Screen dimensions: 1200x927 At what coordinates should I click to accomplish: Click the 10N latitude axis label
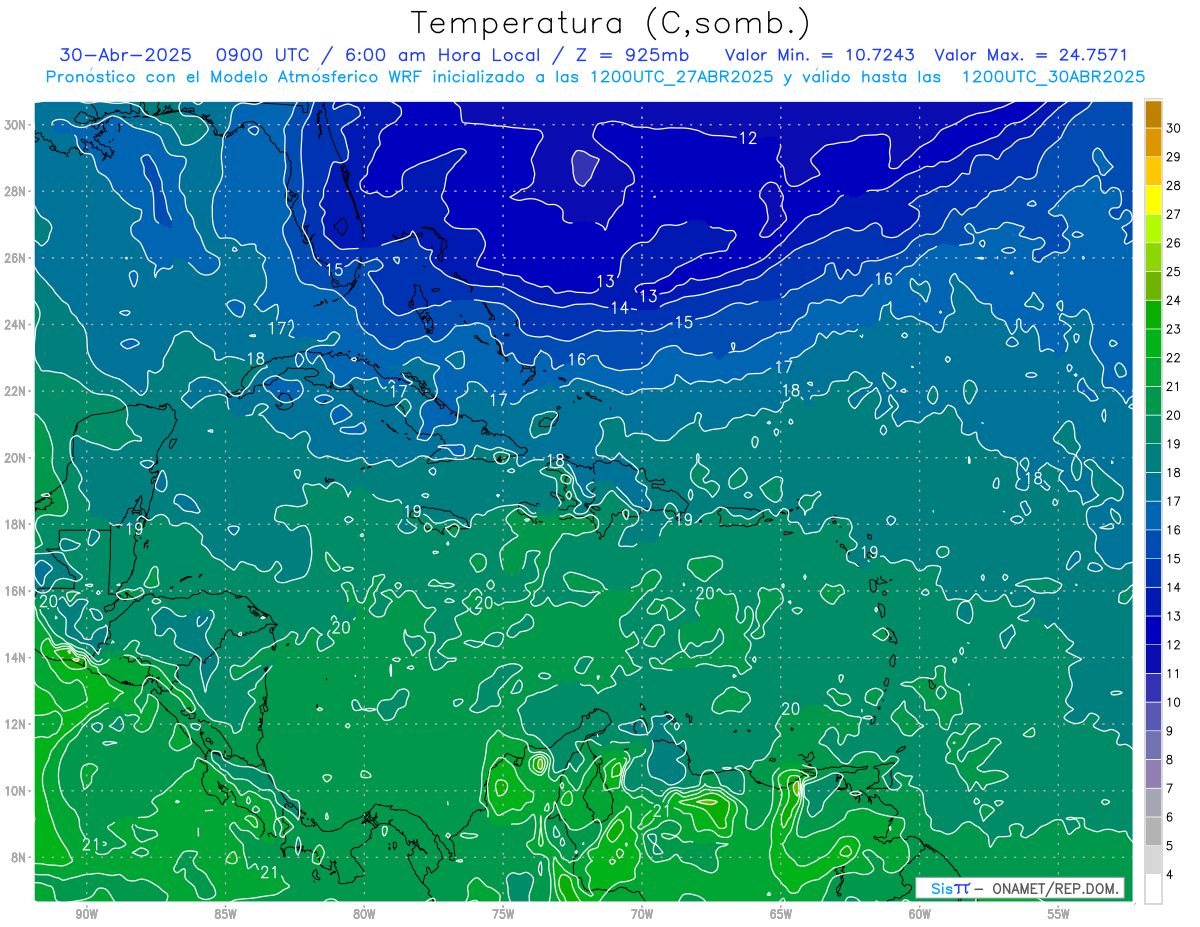[16, 791]
